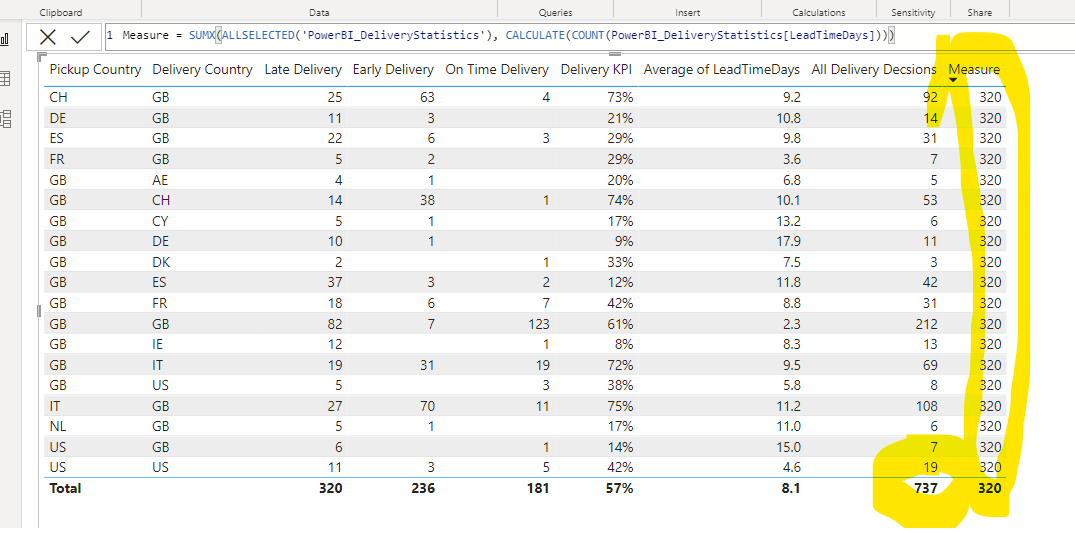Click the sort arrow under Measure header
Screen dimensions: 1075x533
click(952, 80)
